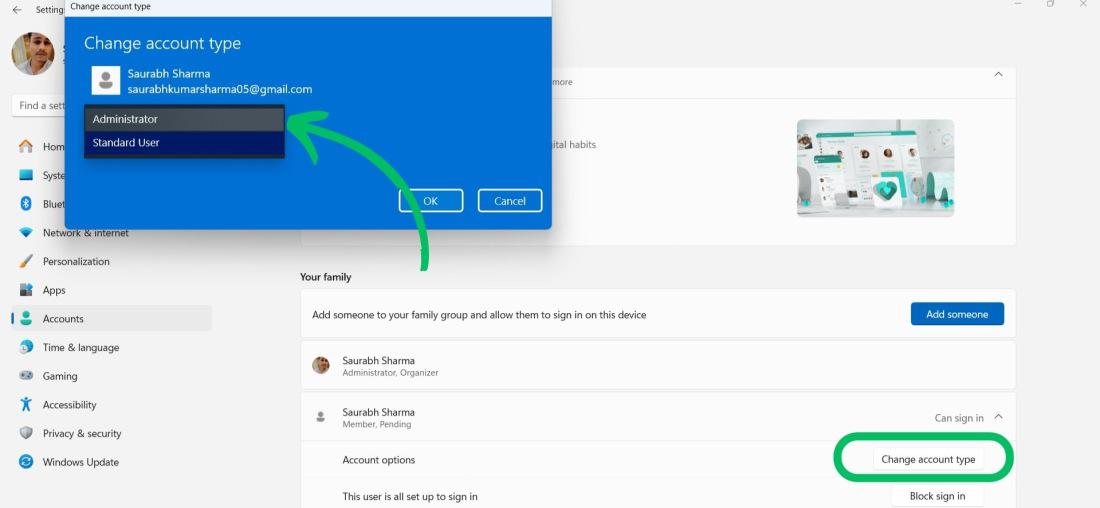Click the Change account type button
Screen dimensions: 1100x508
(928, 460)
